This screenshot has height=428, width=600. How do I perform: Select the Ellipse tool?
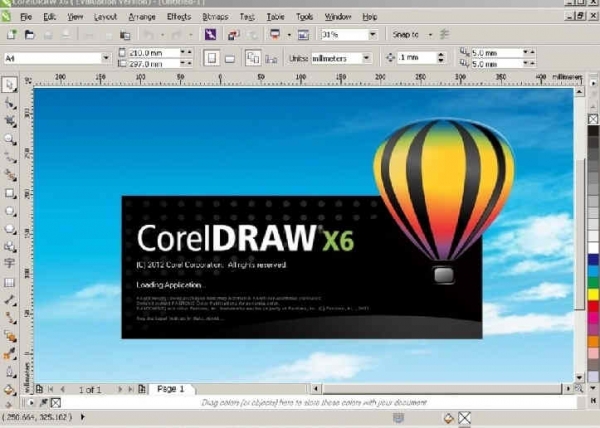[x=10, y=211]
